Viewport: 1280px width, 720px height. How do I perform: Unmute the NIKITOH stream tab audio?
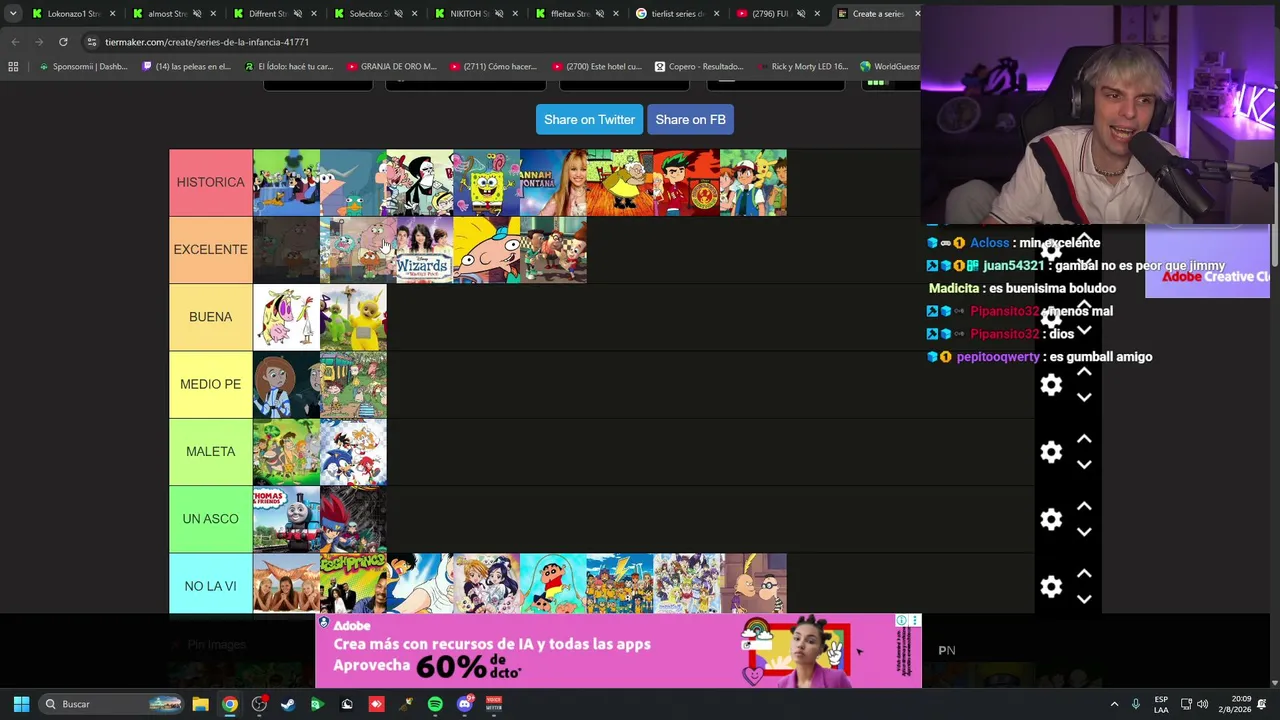click(498, 14)
